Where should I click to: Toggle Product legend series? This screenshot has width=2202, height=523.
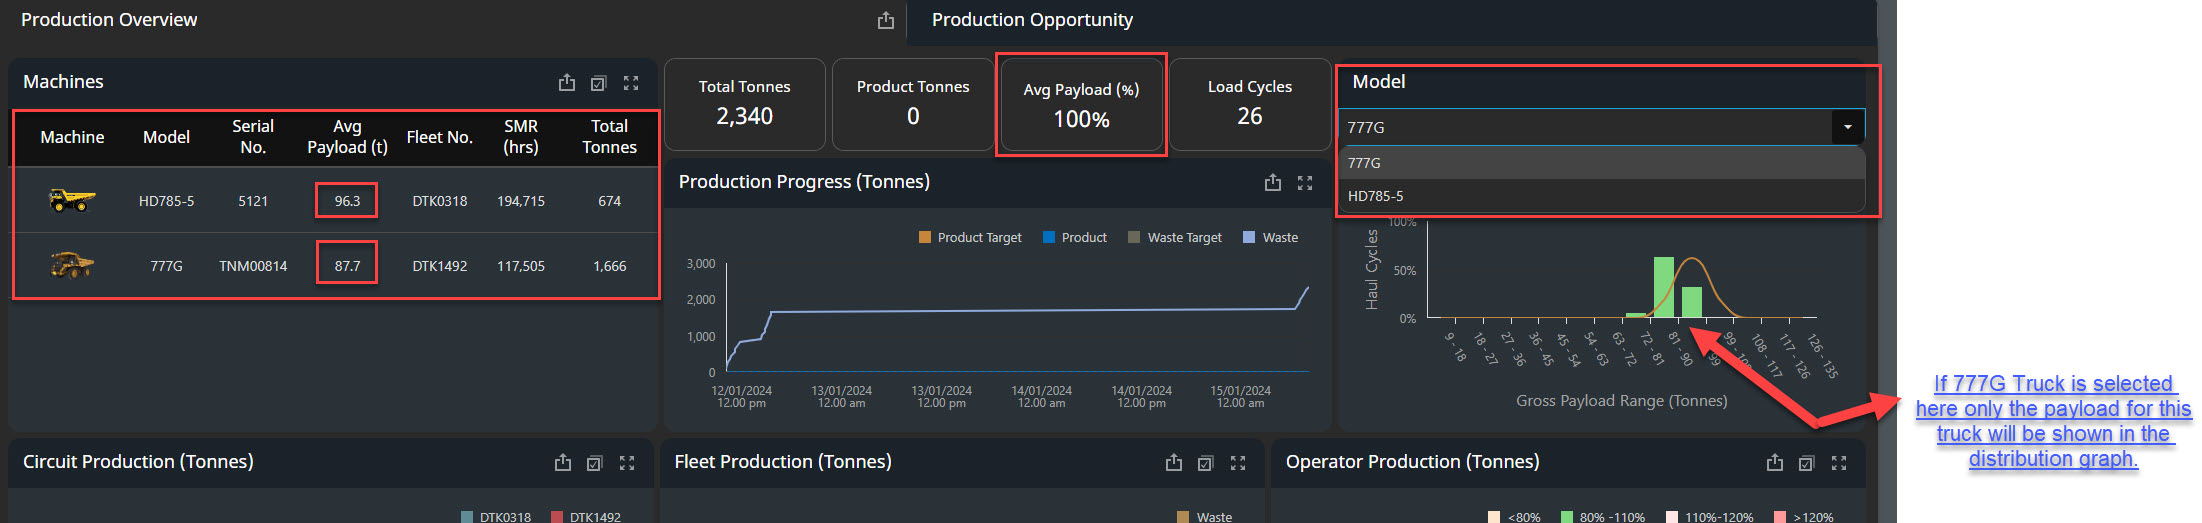(x=1075, y=238)
